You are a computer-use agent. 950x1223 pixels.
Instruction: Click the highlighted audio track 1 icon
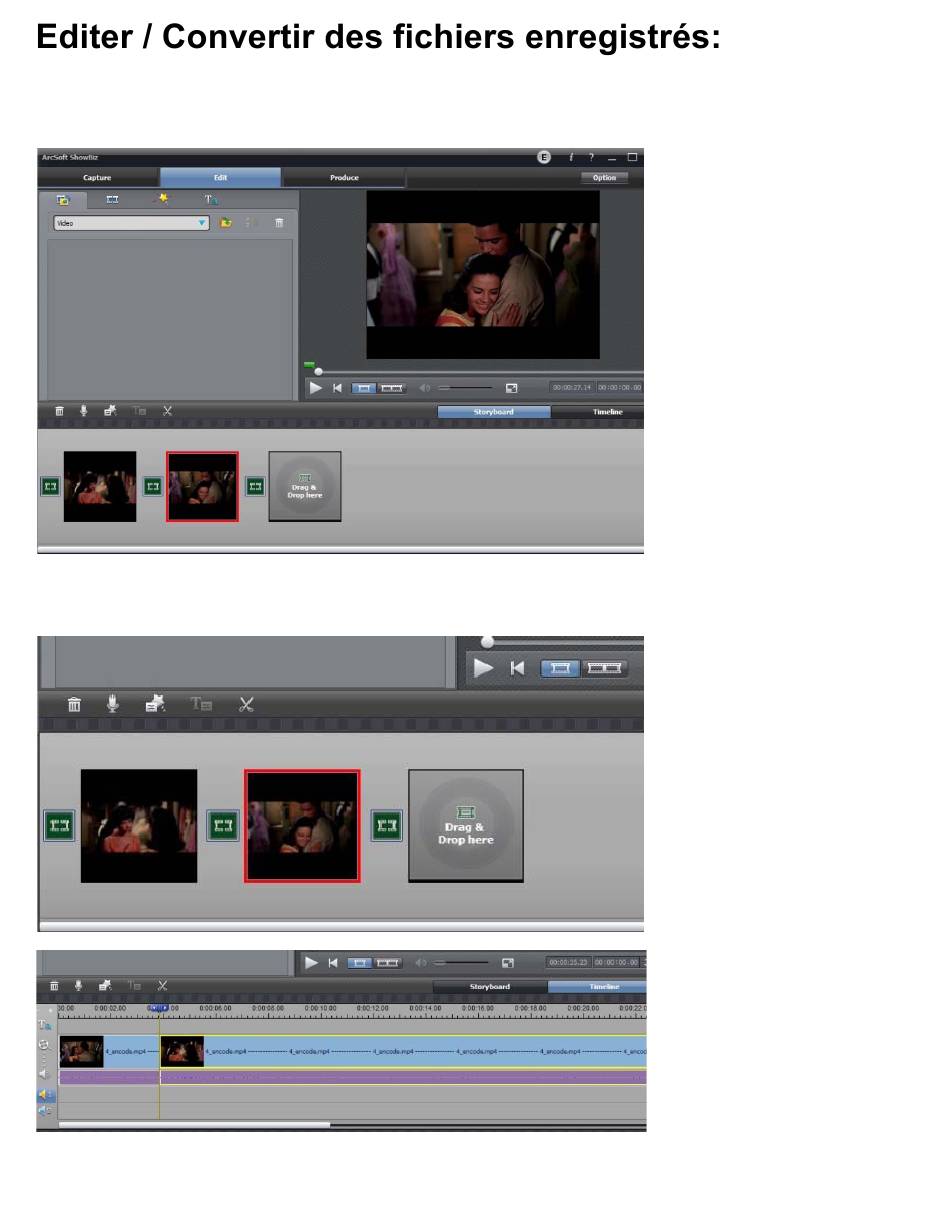(x=45, y=1095)
